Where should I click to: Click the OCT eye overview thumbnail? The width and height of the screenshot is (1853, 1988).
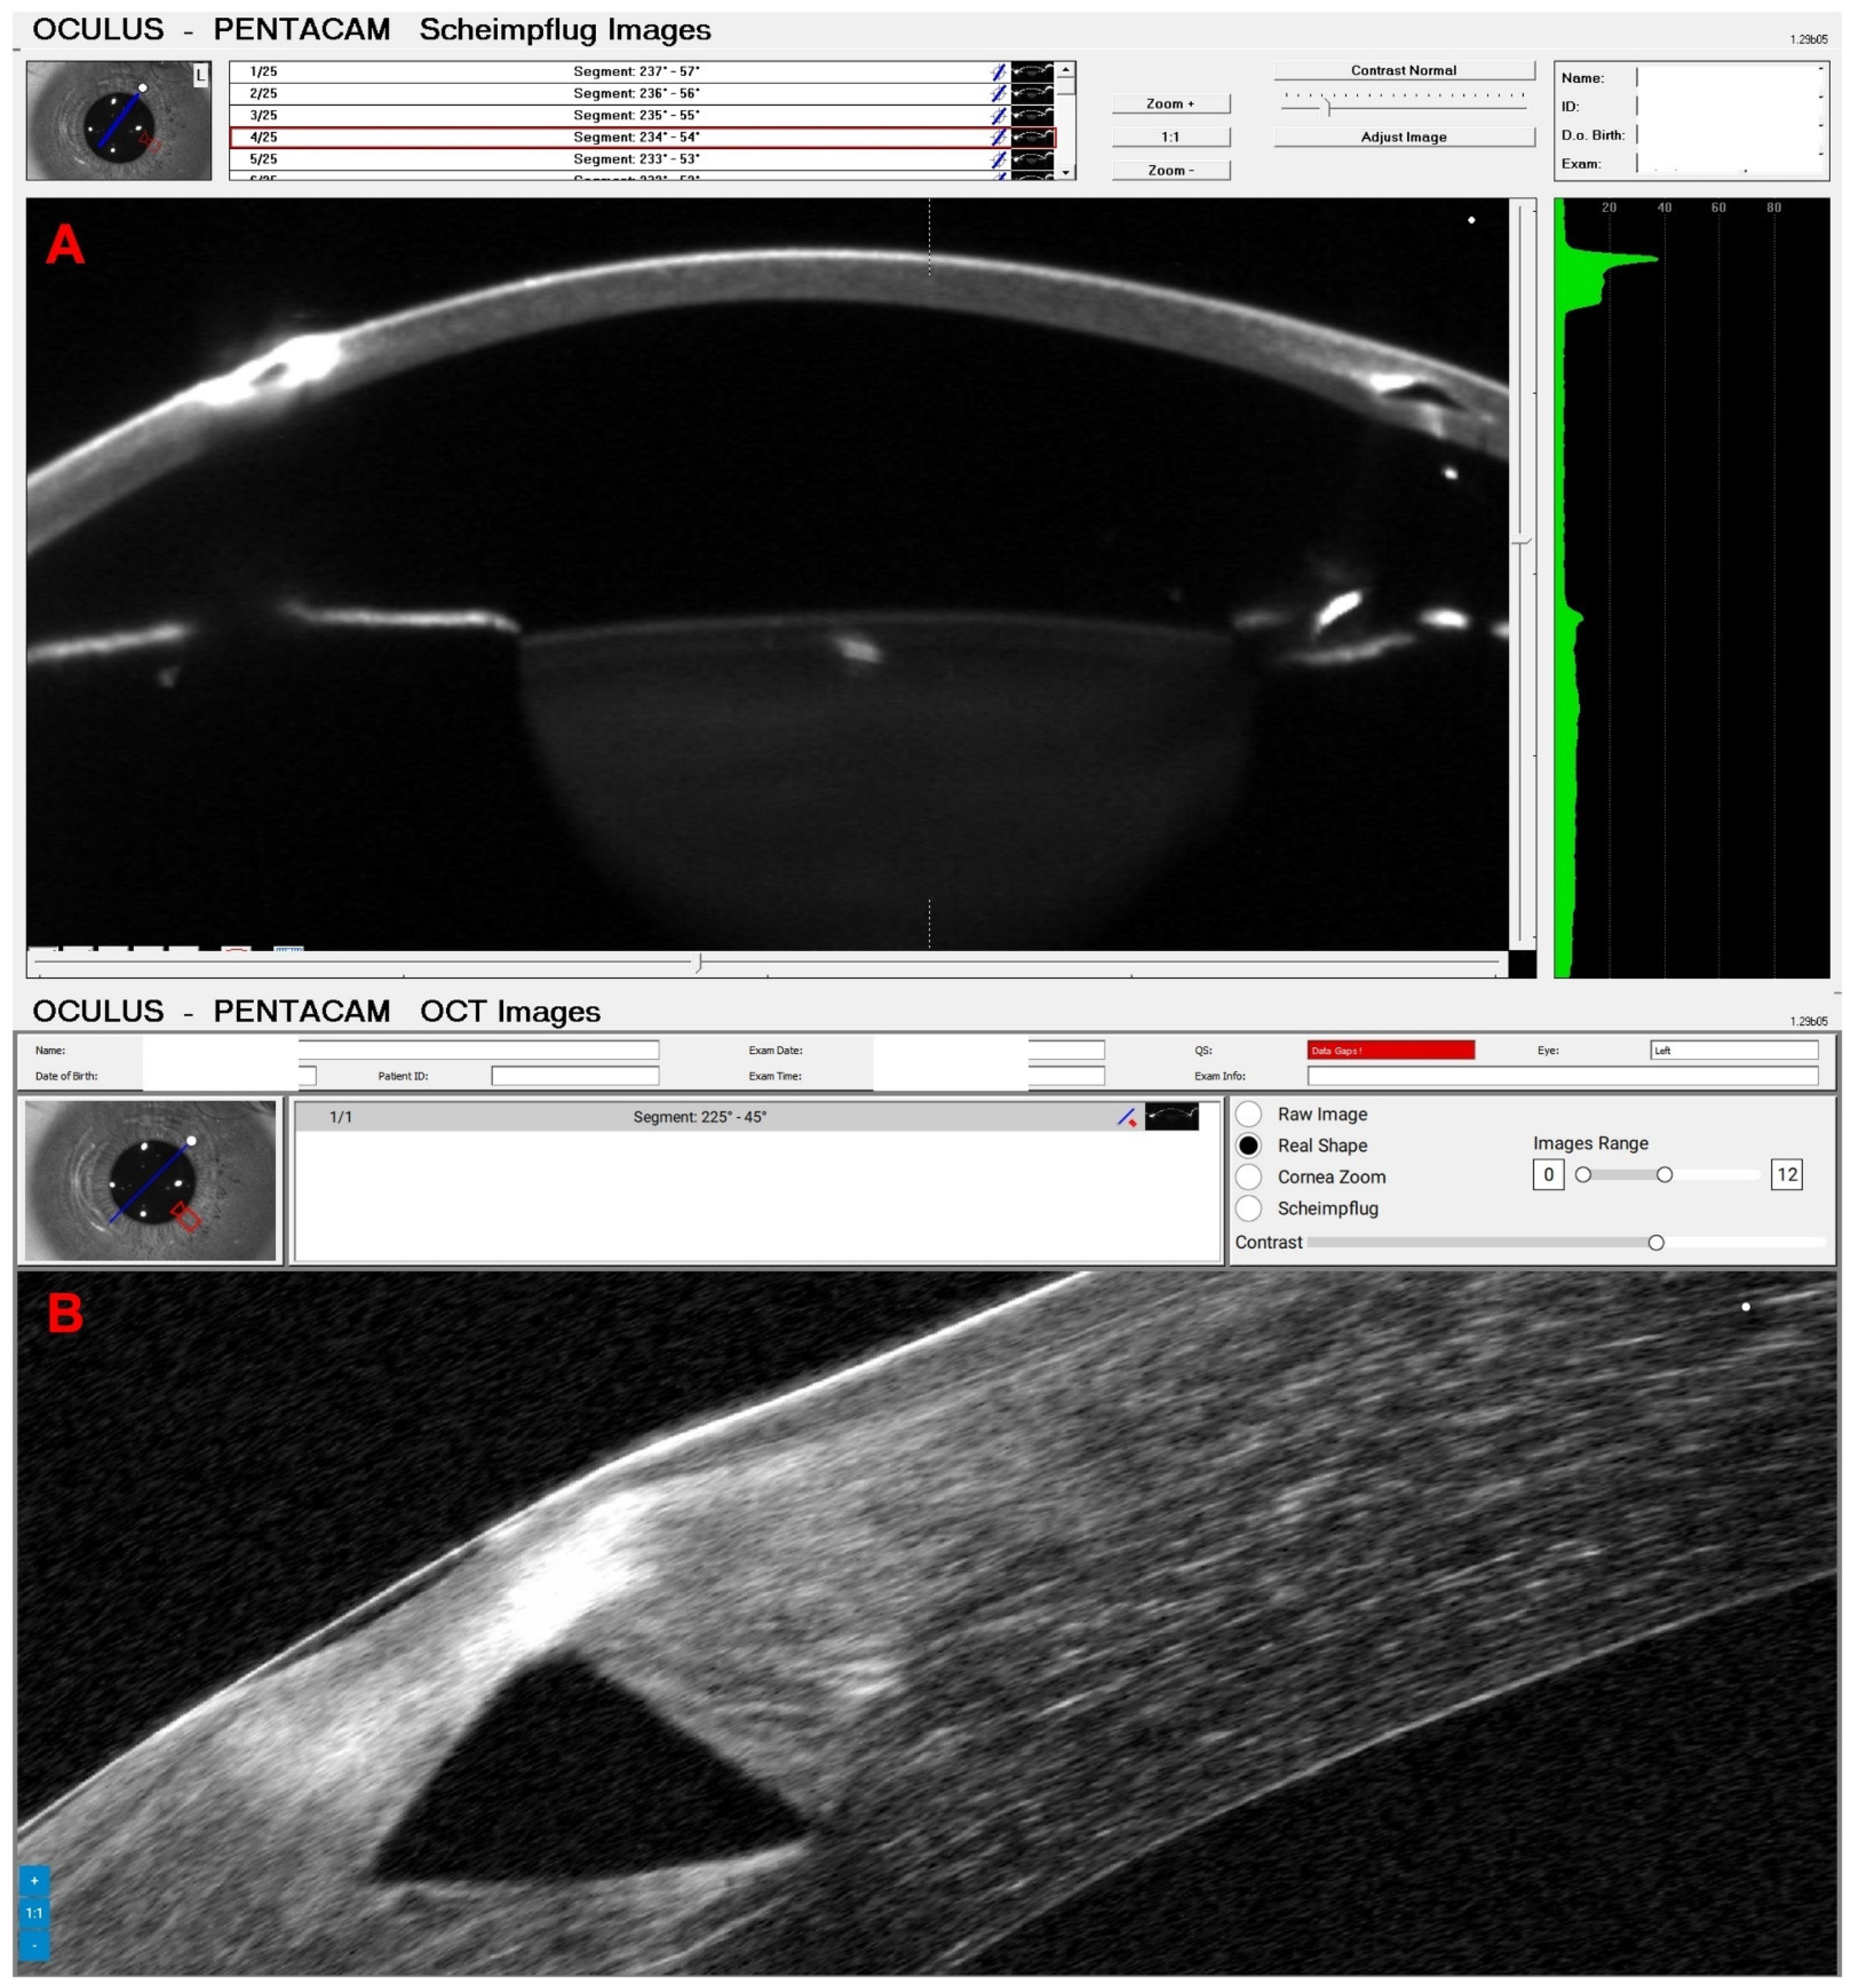[x=150, y=1180]
